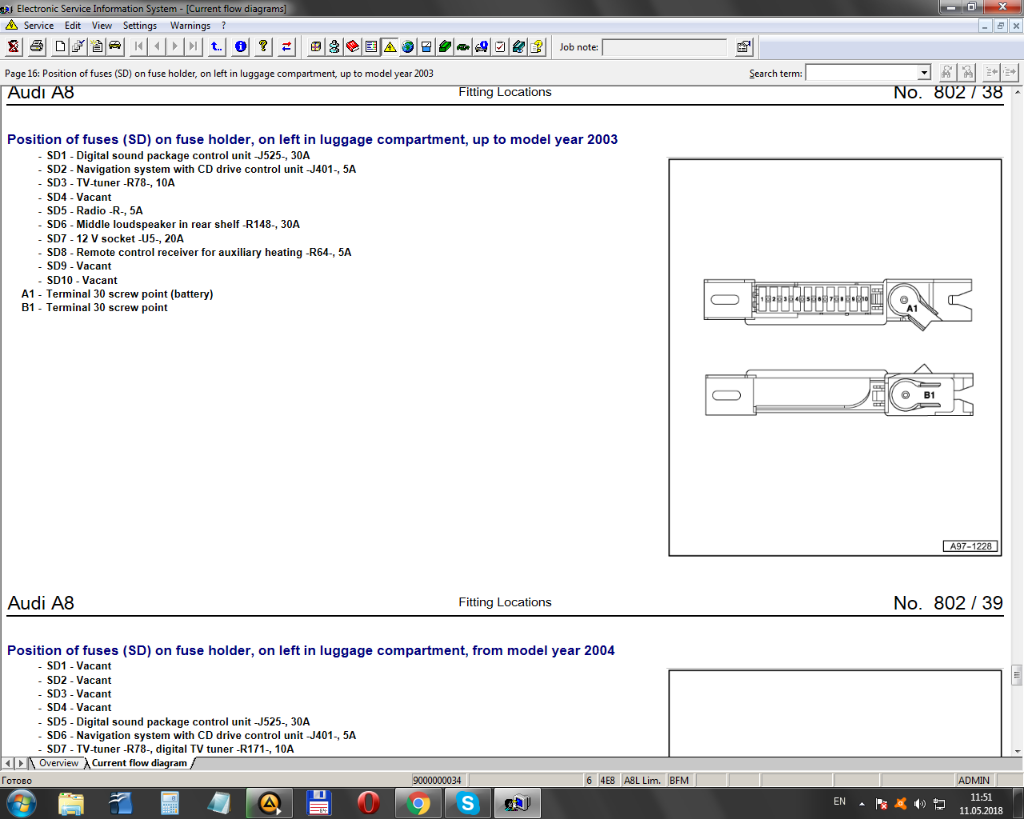Click the globe icon in the toolbar
1024x819 pixels.
click(407, 46)
